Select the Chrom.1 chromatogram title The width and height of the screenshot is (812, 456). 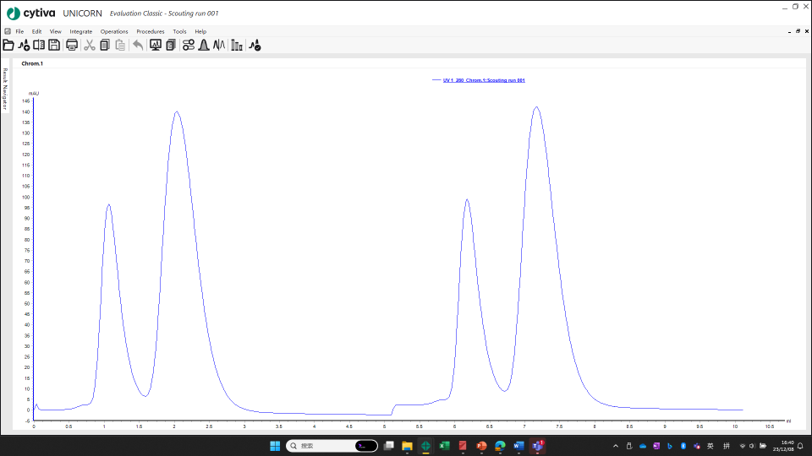coord(32,63)
